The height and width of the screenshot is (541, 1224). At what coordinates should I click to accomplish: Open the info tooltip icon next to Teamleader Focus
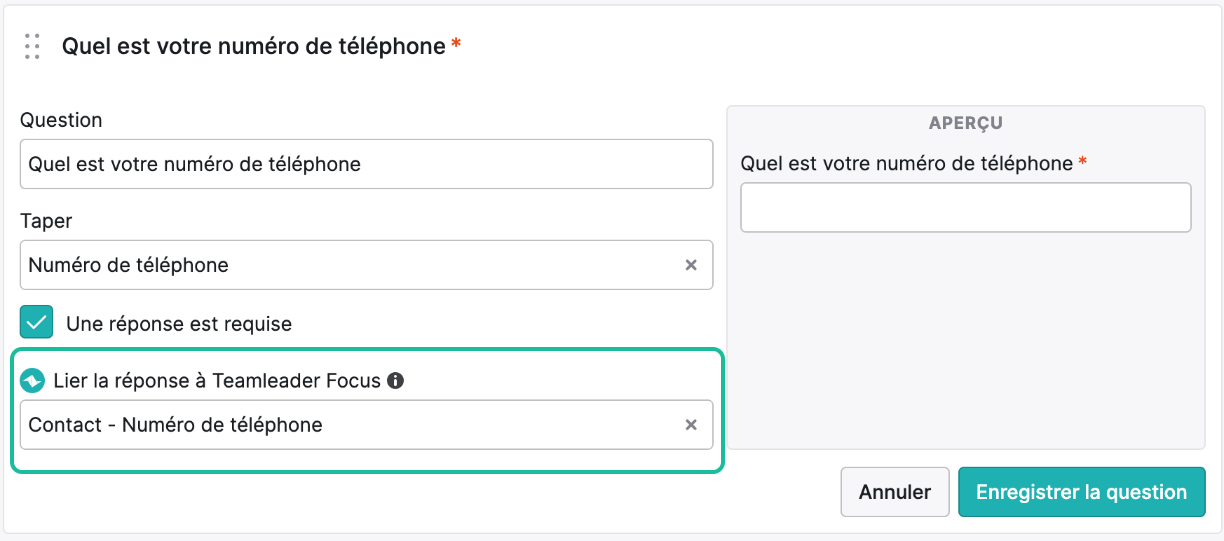[x=395, y=381]
